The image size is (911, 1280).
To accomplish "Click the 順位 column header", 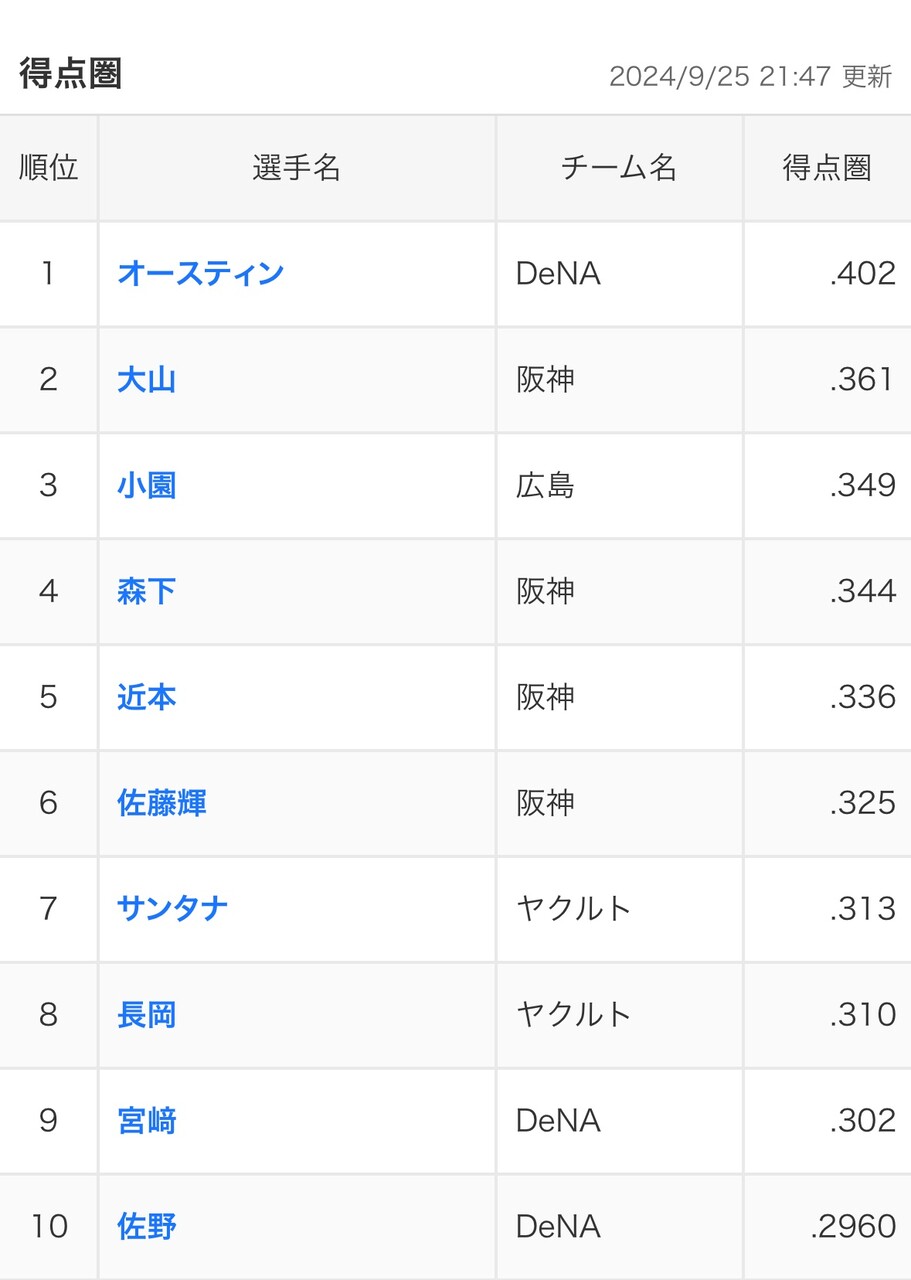I will [x=49, y=168].
